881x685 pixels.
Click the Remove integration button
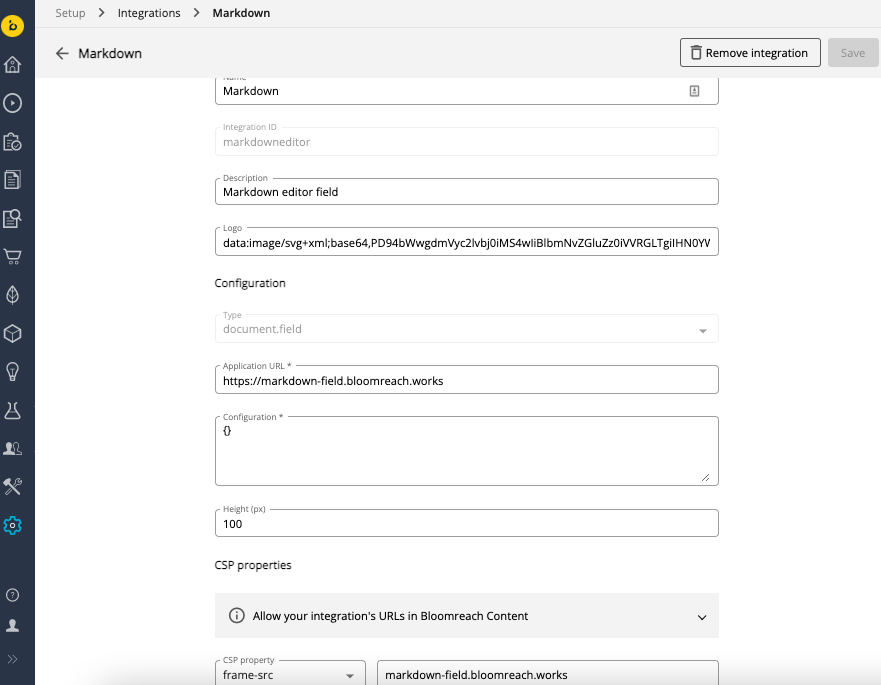point(750,52)
